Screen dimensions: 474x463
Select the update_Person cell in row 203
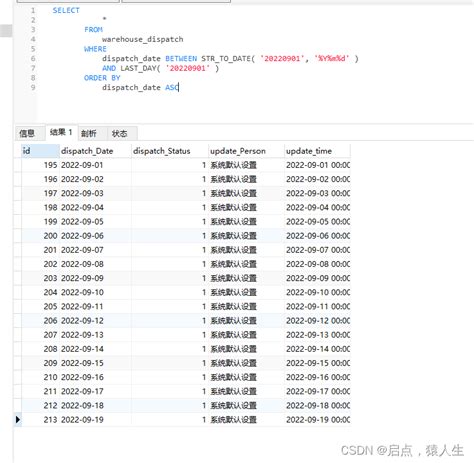pos(246,278)
